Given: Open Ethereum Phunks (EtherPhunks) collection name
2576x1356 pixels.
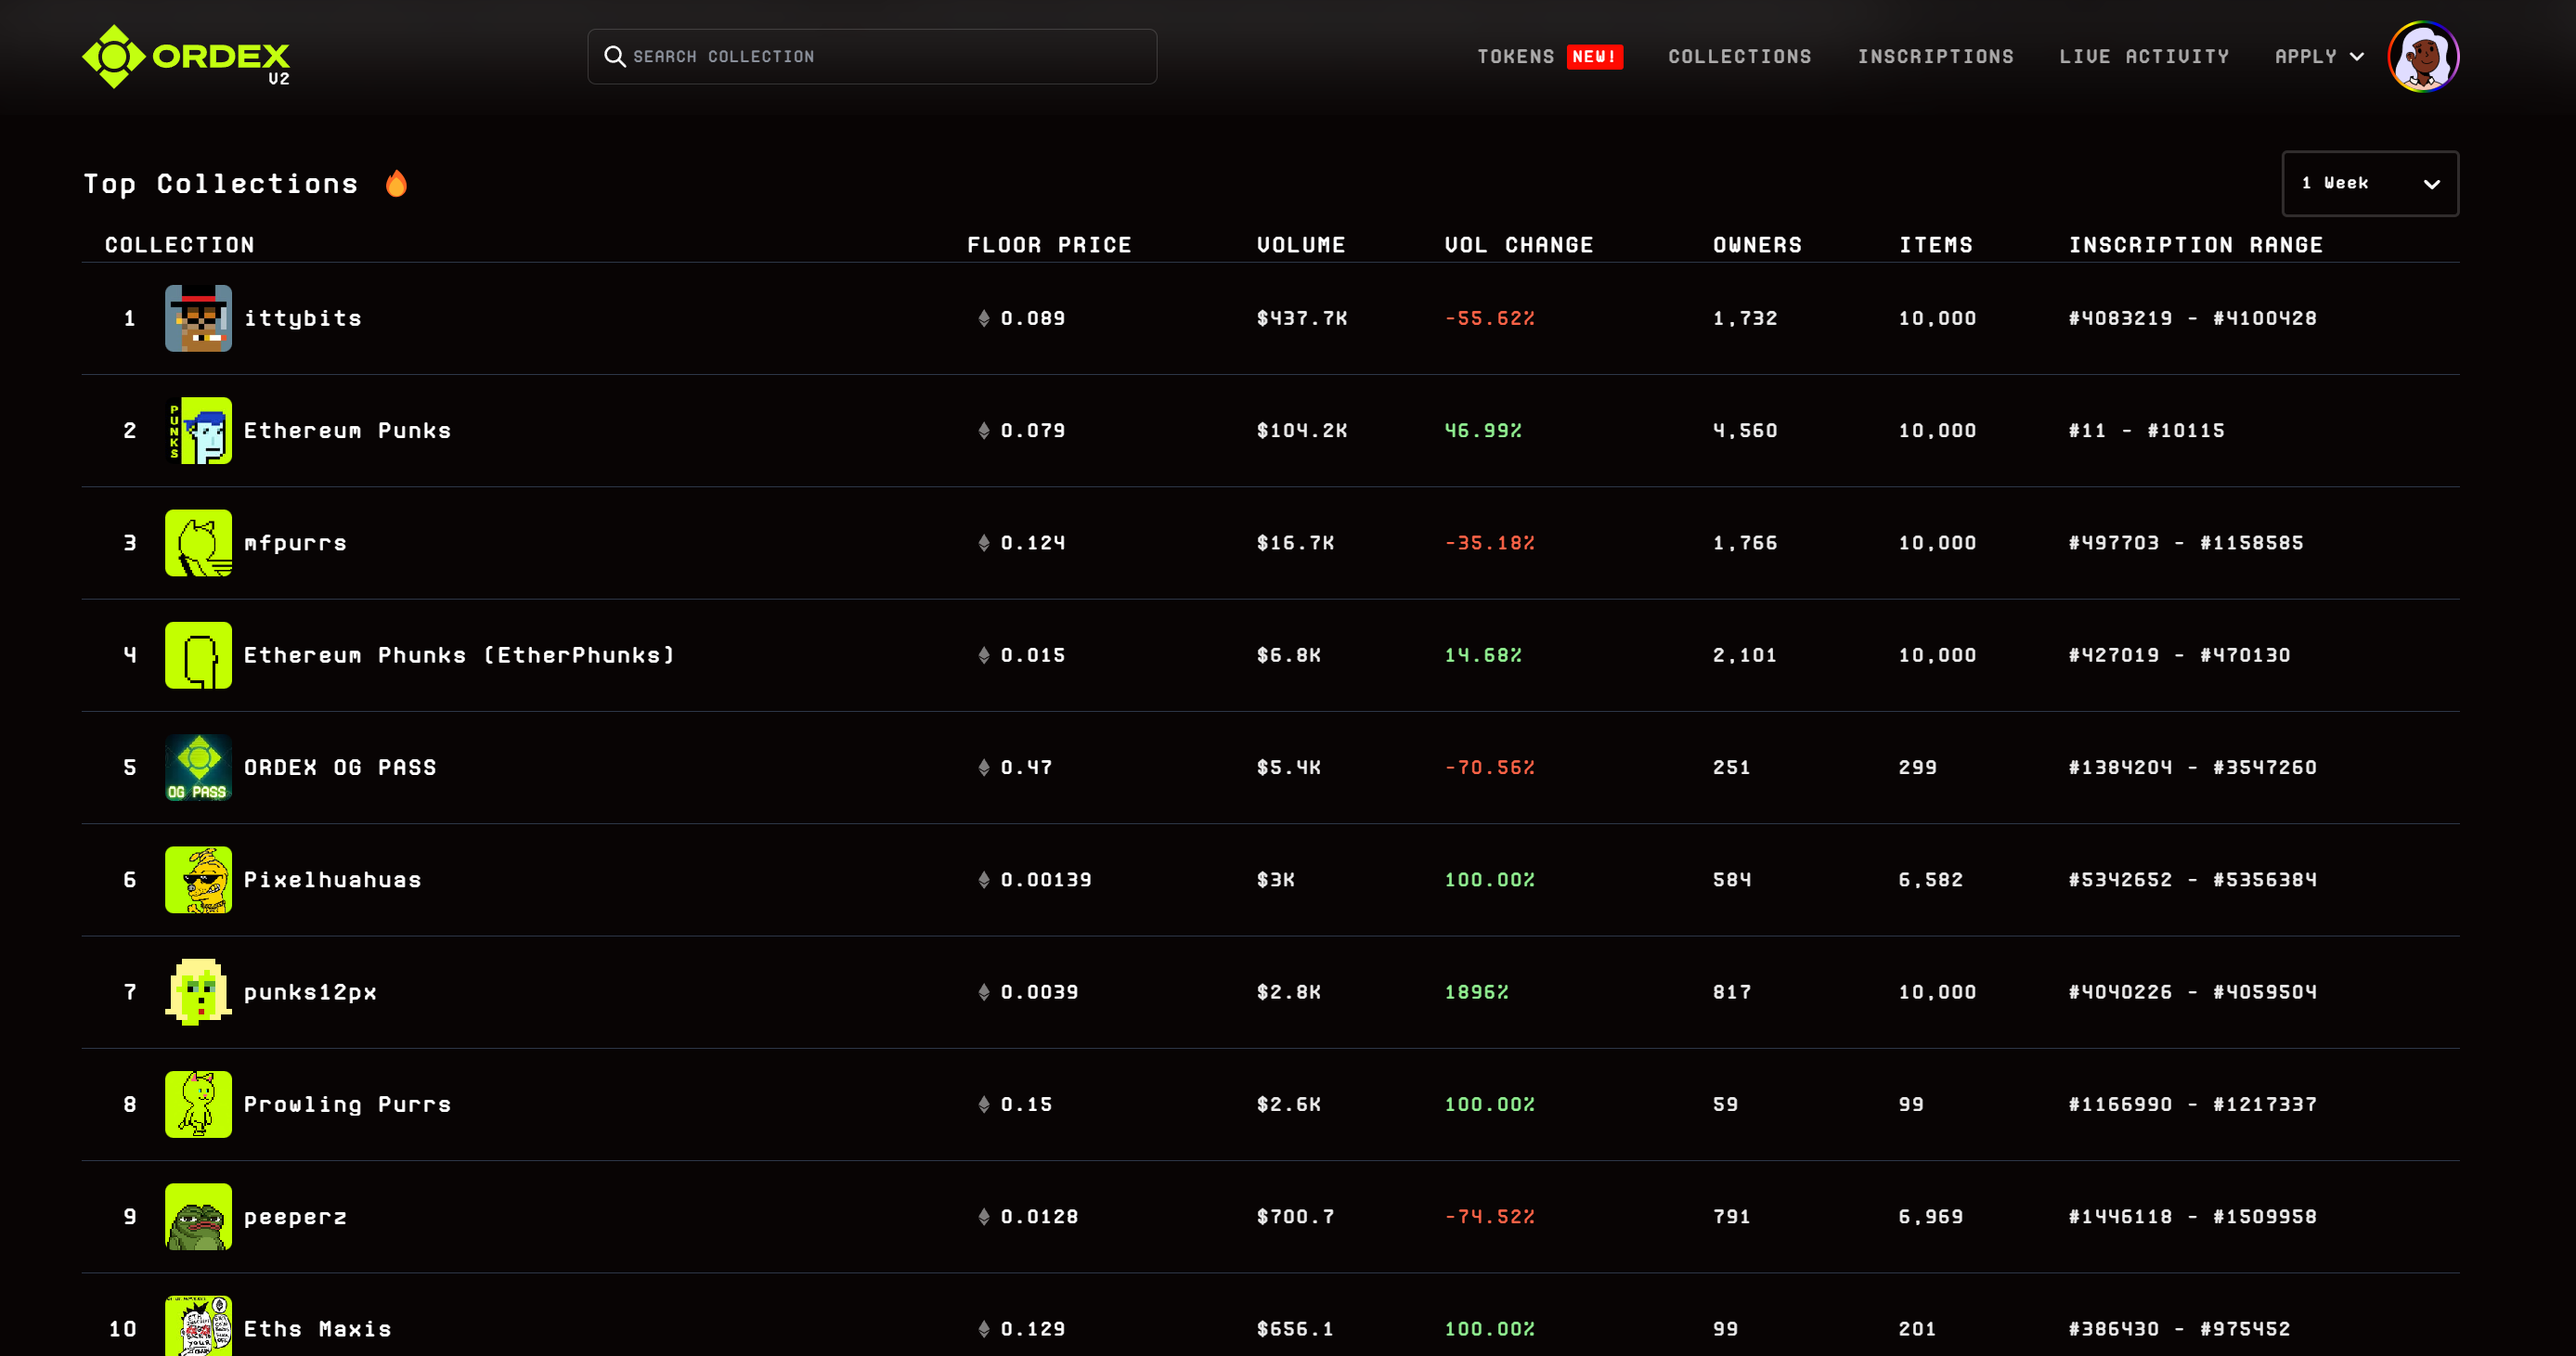Looking at the screenshot, I should click(x=459, y=655).
